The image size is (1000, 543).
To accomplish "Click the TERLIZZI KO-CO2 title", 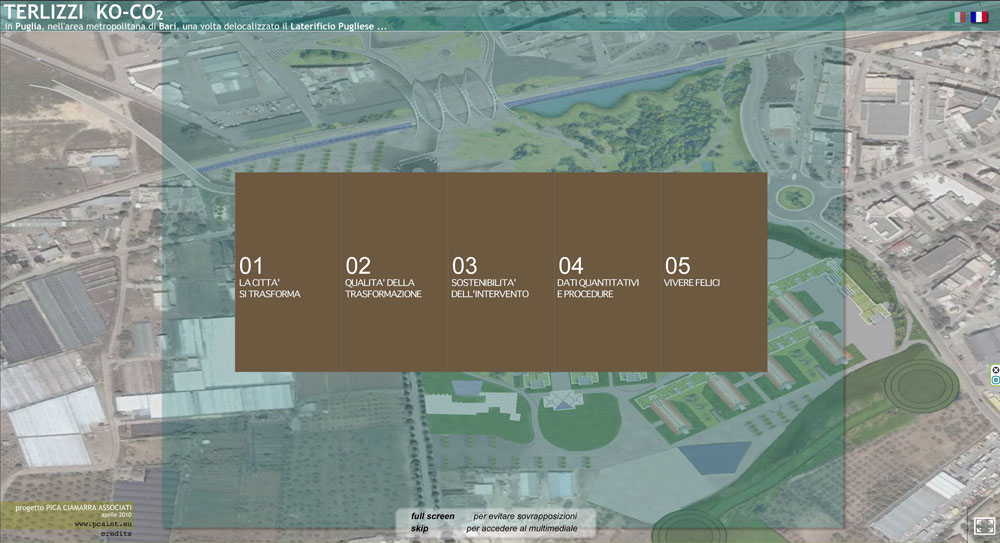I will [x=83, y=11].
